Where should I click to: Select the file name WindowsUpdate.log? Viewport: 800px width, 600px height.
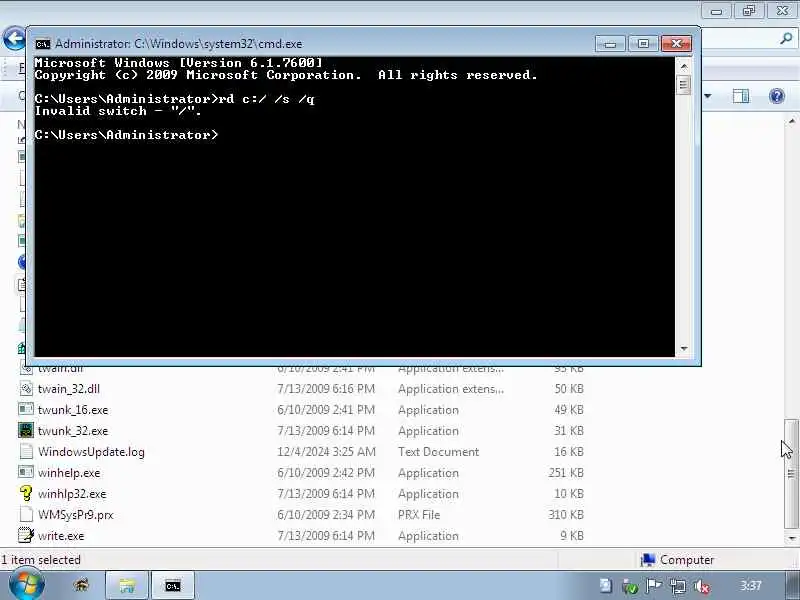(91, 452)
